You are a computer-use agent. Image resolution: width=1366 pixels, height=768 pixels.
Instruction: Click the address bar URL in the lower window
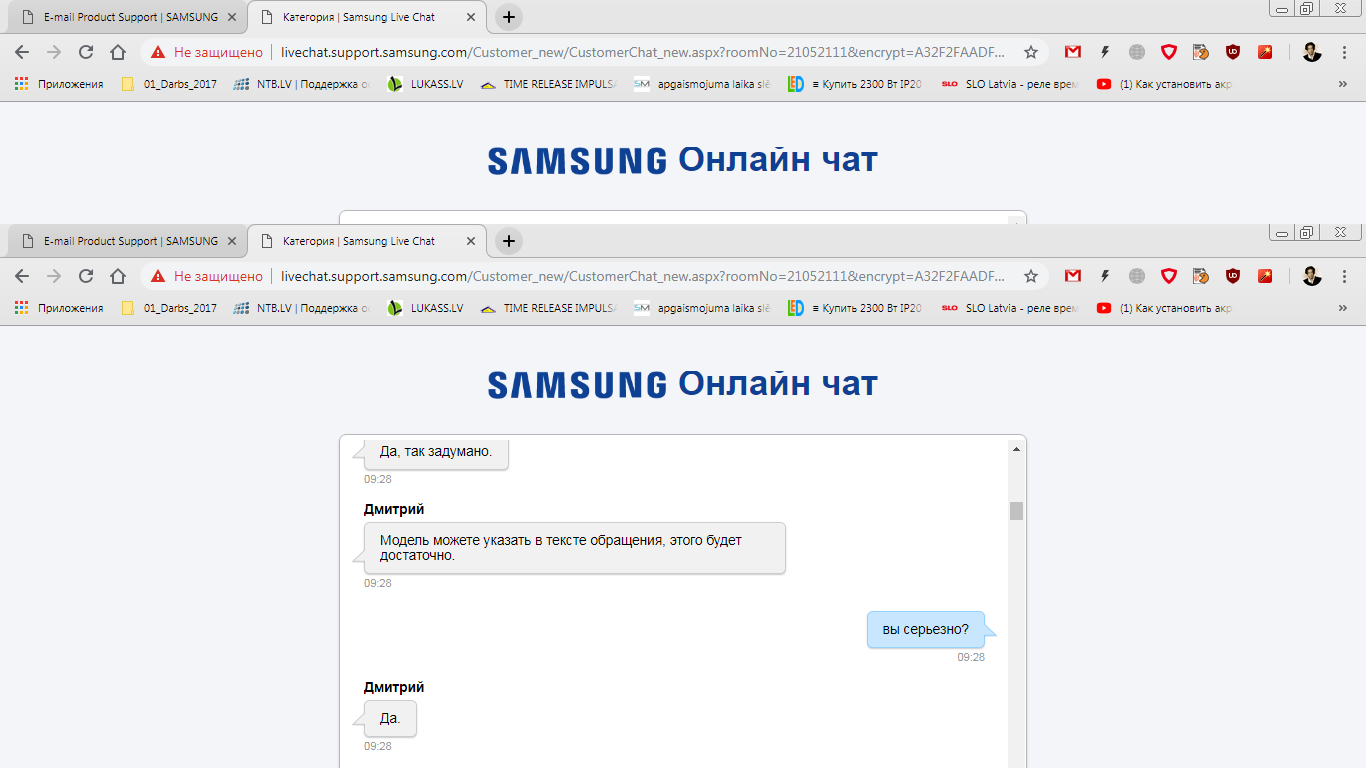pos(642,276)
